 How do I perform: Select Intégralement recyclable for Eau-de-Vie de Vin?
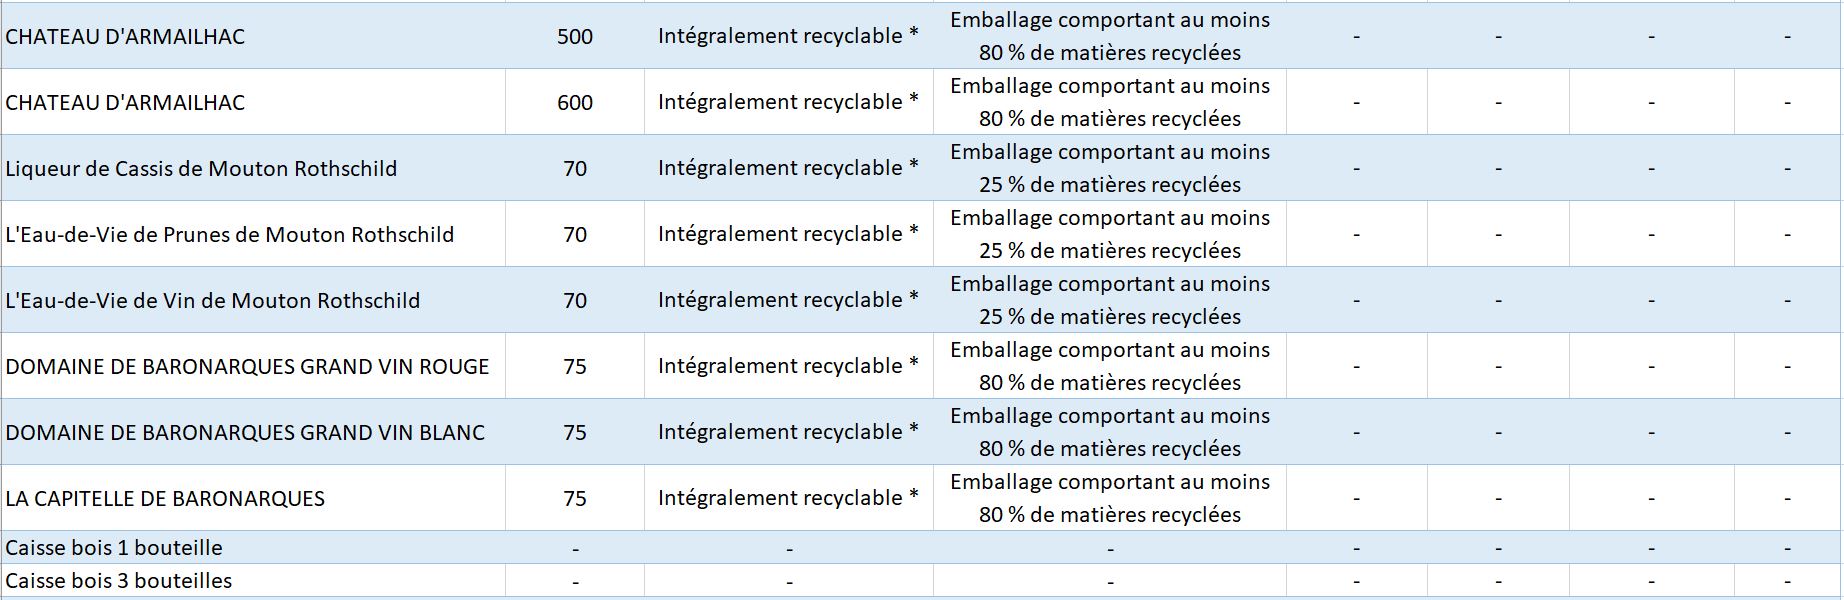[789, 300]
